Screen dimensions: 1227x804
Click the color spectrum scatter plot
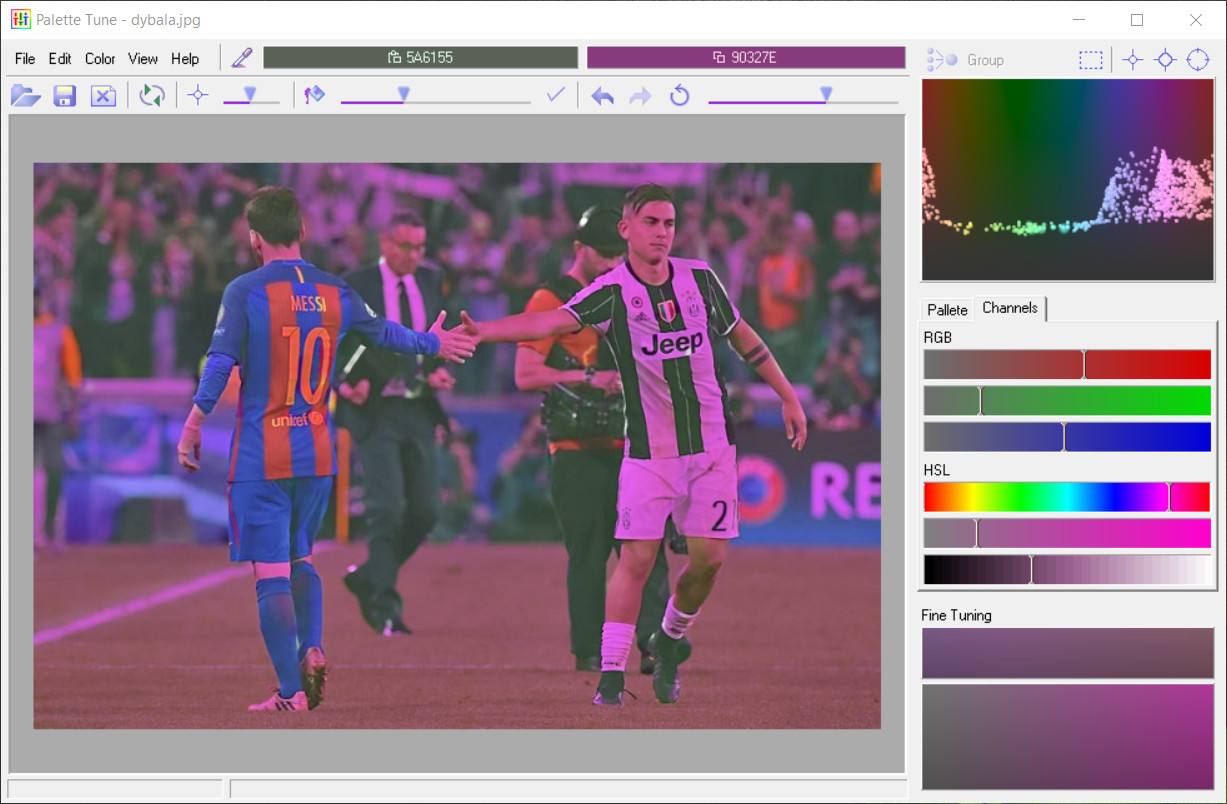pos(1067,180)
